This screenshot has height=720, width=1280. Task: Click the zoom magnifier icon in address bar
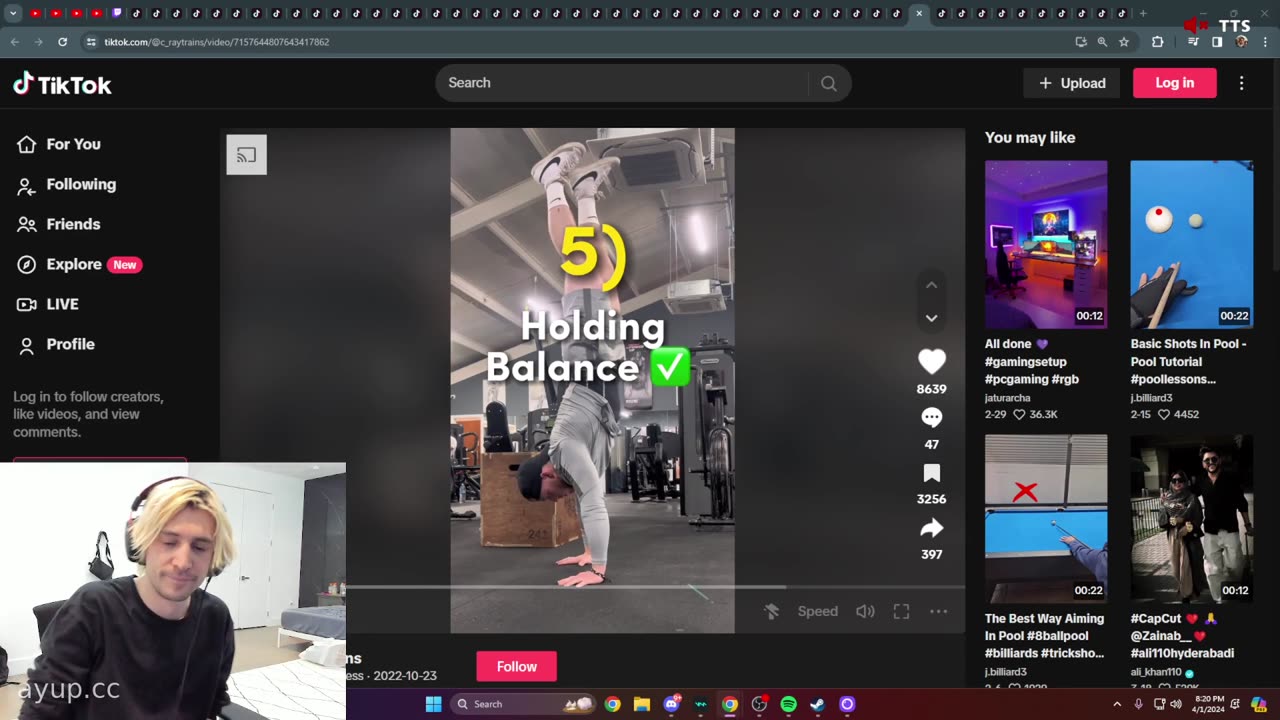pyautogui.click(x=1102, y=42)
